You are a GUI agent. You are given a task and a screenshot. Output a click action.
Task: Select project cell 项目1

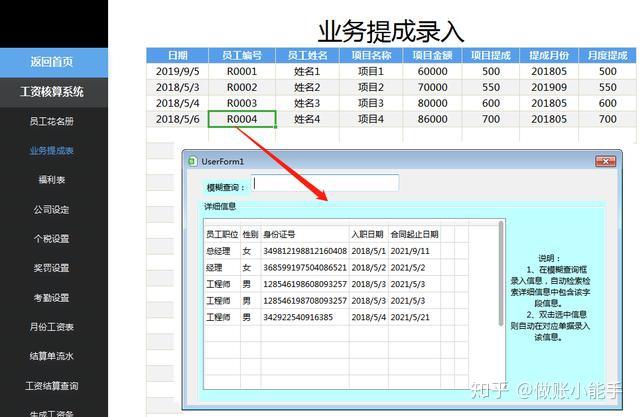tap(371, 71)
